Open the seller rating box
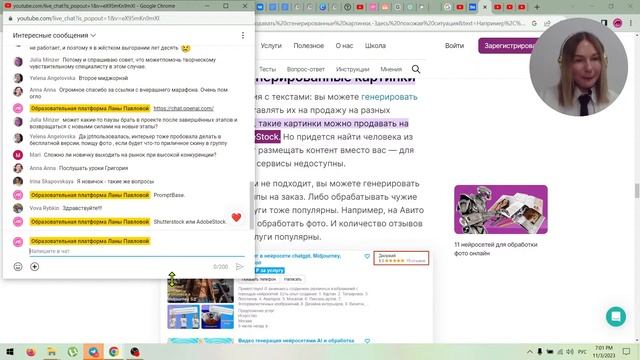Viewport: 640px width, 360px height. tap(401, 258)
